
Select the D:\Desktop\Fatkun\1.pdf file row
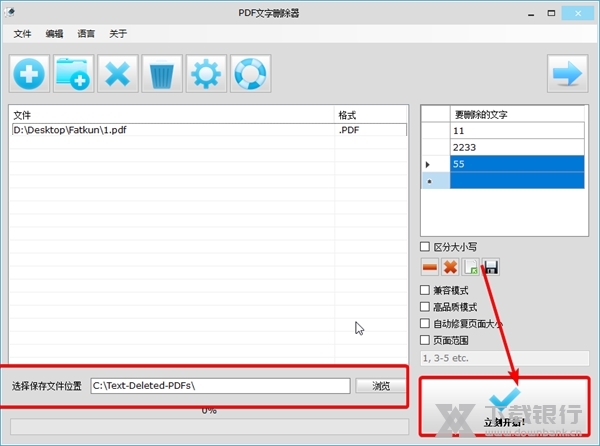click(x=209, y=130)
